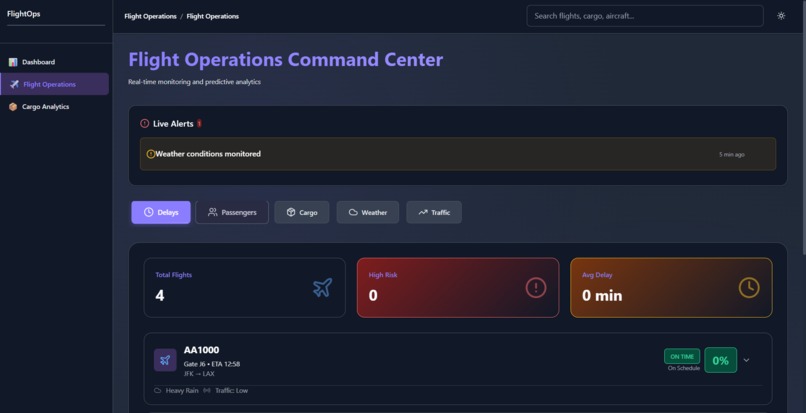Viewport: 806px width, 413px height.
Task: Switch to the Cargo tab
Action: [302, 212]
